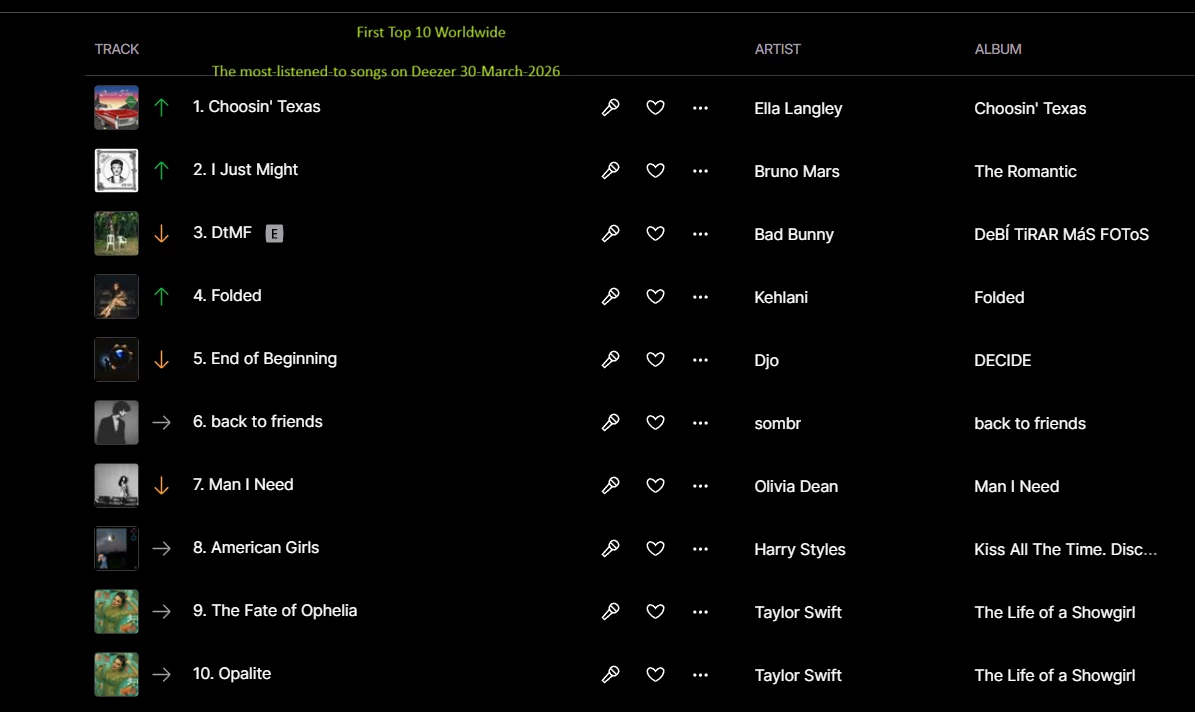Click microphone icon beside American Girls
Viewport: 1195px width, 712px height.
tap(610, 548)
